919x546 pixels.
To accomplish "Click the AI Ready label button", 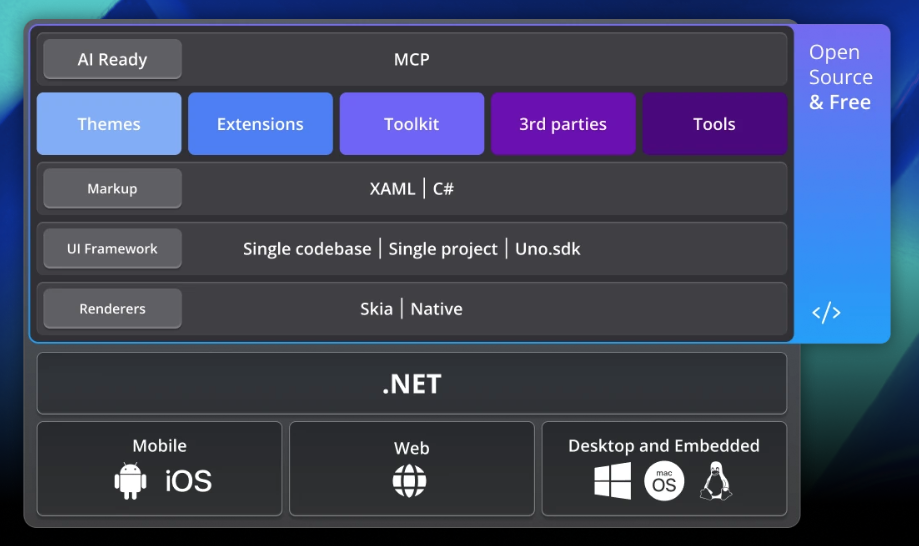I will pos(112,59).
